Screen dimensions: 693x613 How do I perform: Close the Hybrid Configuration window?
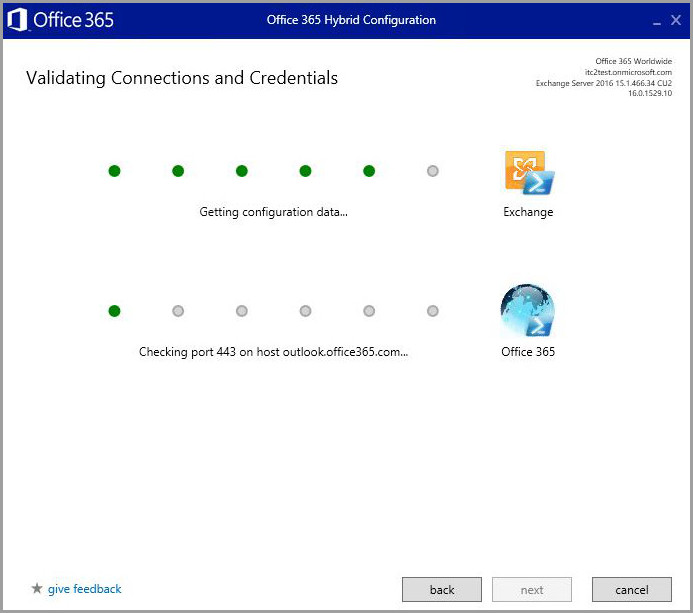click(676, 20)
